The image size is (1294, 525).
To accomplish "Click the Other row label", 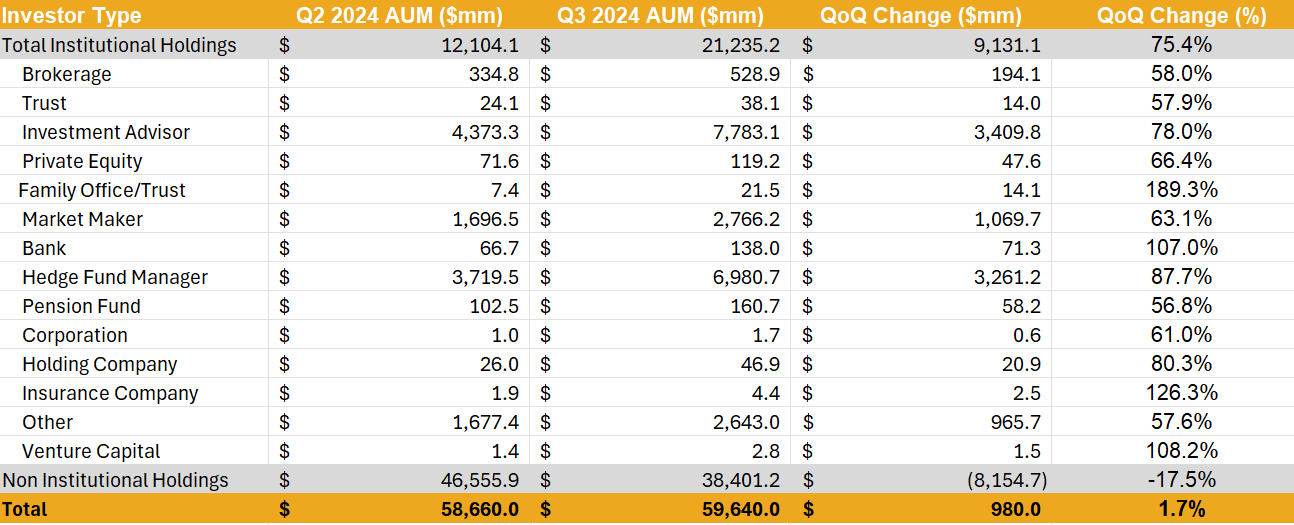I will click(x=48, y=422).
